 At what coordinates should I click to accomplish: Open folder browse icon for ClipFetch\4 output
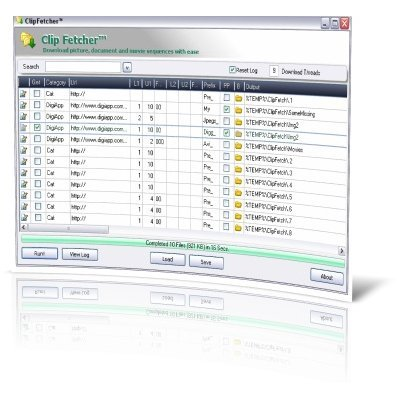[x=238, y=181]
